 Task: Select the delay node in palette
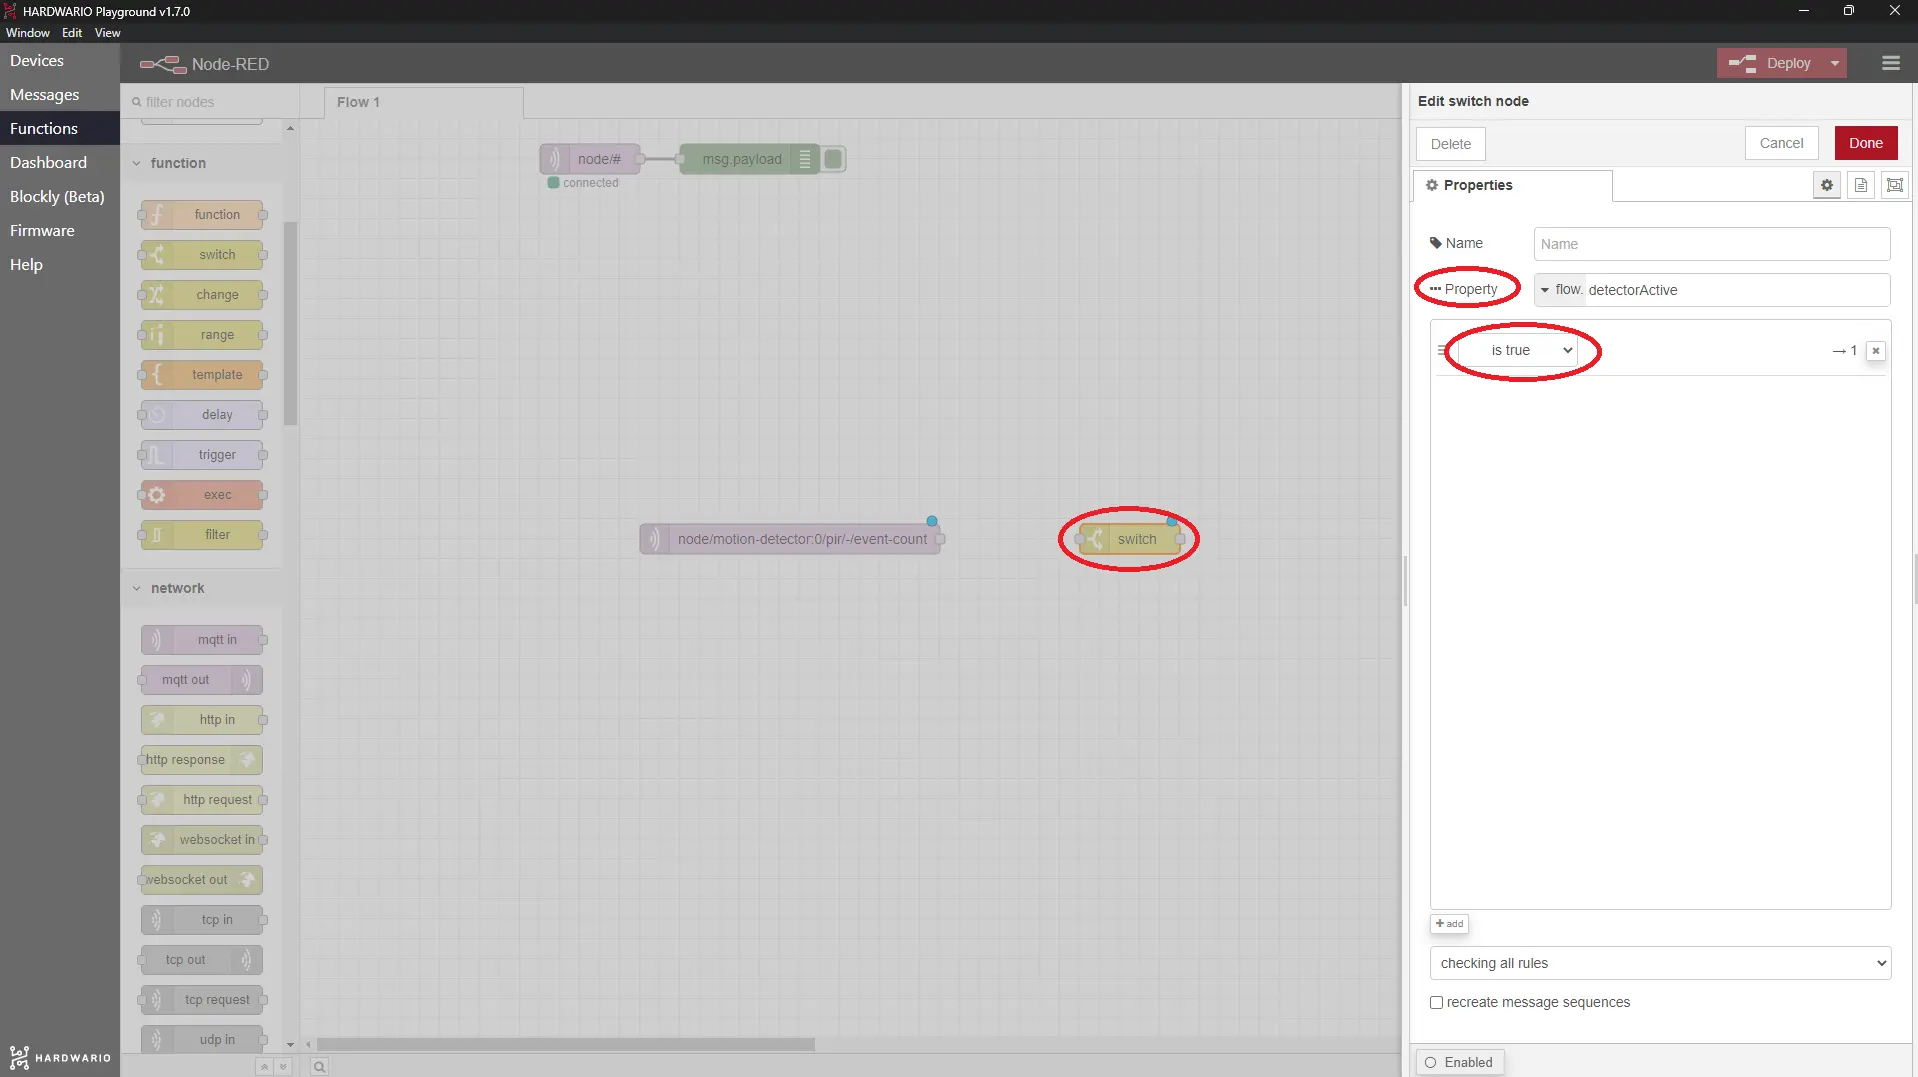coord(203,415)
